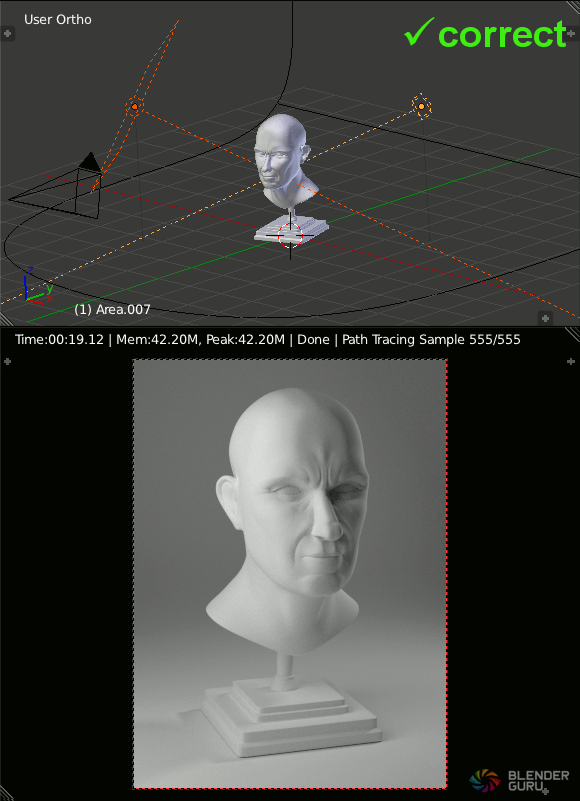
Task: Expand the render view's right region plus icon
Action: 571,362
